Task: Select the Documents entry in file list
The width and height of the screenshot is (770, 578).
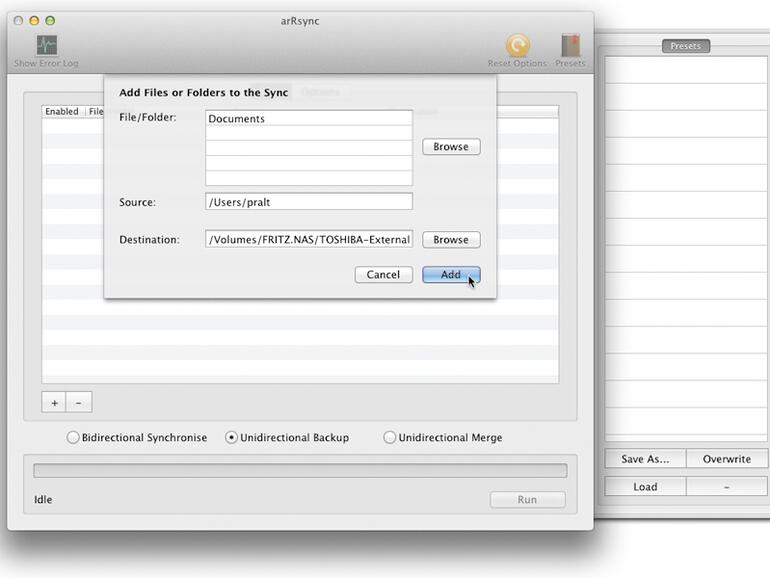Action: point(308,118)
